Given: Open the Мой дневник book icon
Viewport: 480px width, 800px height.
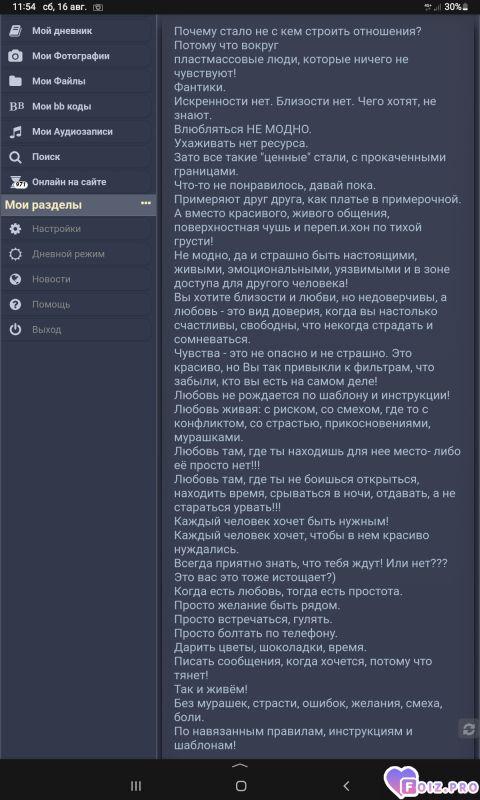Looking at the screenshot, I should point(16,31).
